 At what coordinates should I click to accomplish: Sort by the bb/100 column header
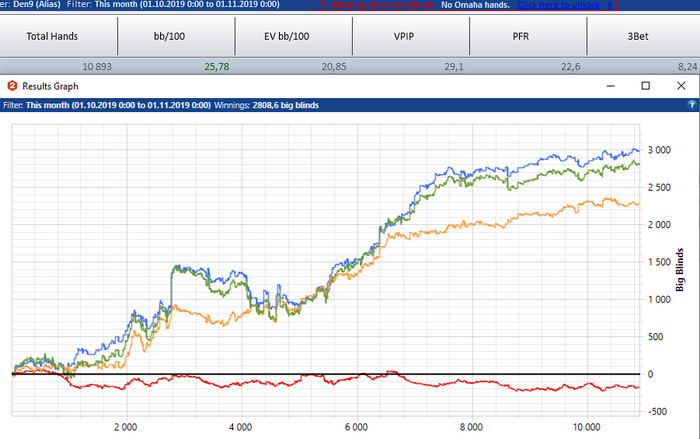coord(176,36)
